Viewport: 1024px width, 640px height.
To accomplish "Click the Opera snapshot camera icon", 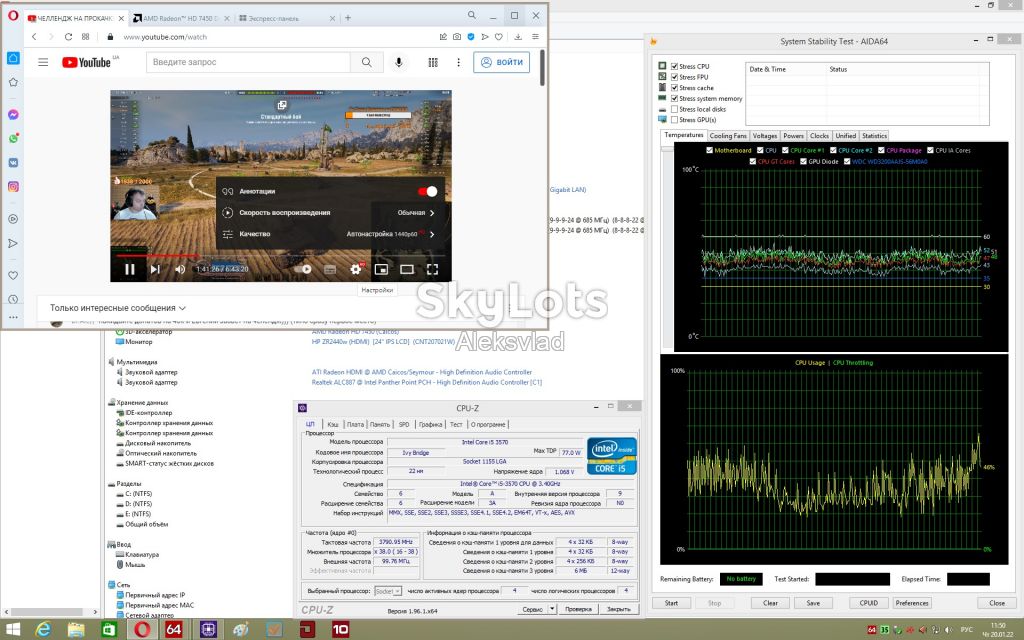I will click(x=457, y=37).
